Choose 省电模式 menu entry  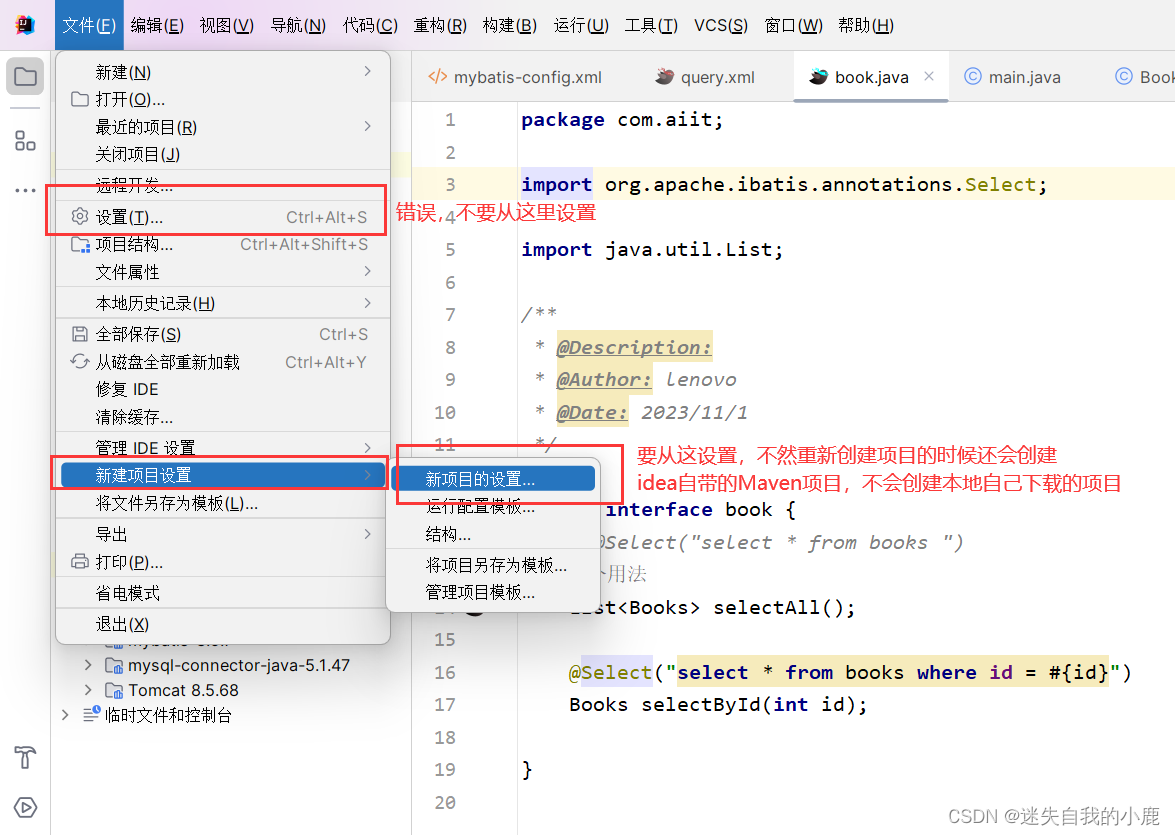pyautogui.click(x=223, y=593)
